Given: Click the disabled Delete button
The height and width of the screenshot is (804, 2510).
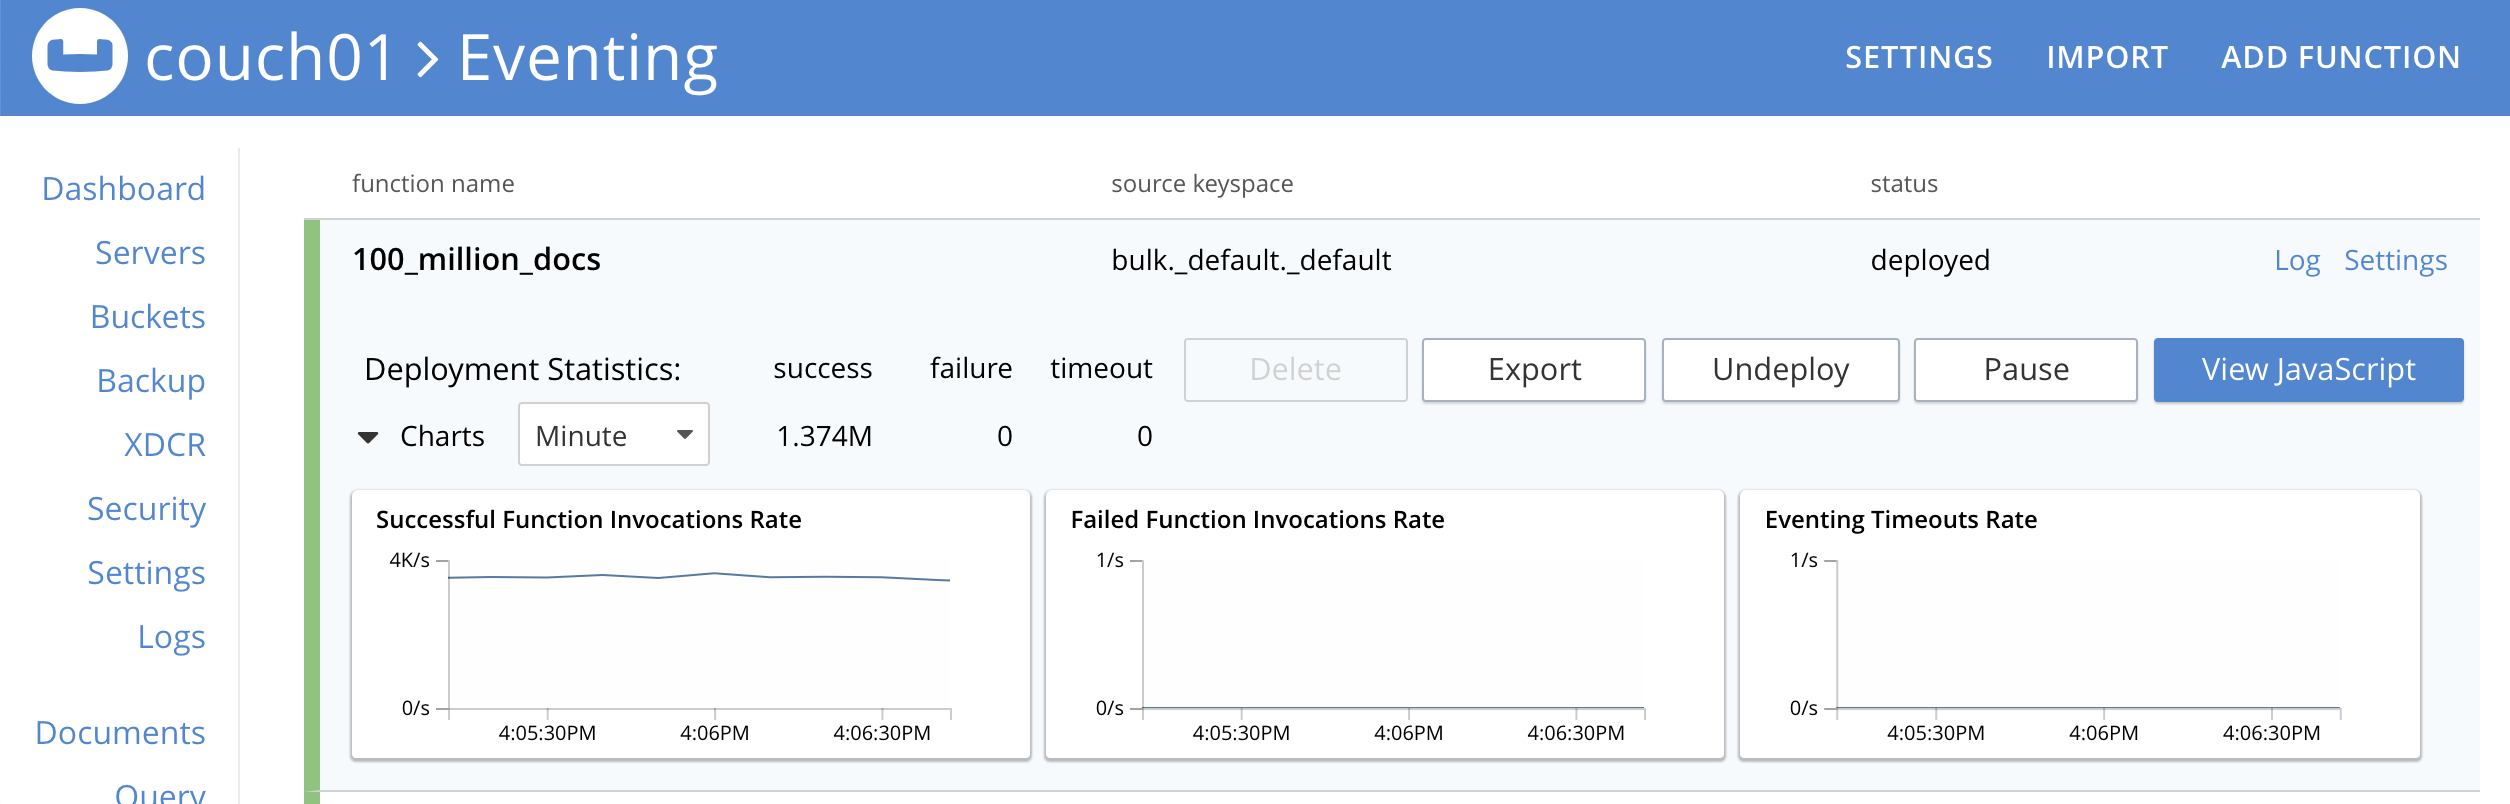Looking at the screenshot, I should pyautogui.click(x=1295, y=369).
